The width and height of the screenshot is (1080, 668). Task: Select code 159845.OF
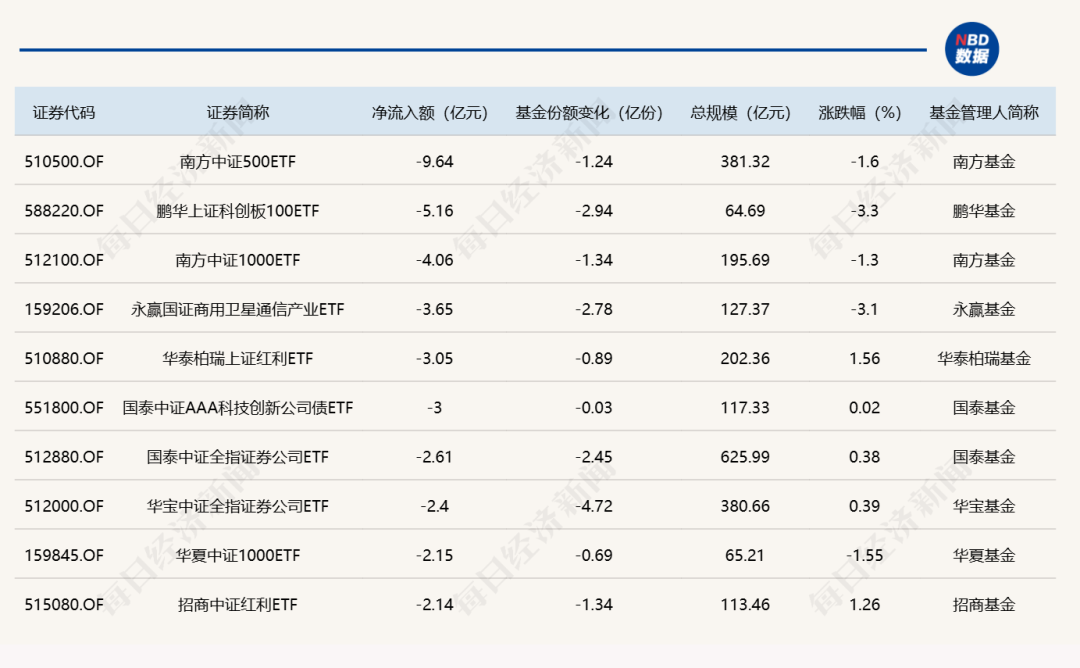click(64, 556)
